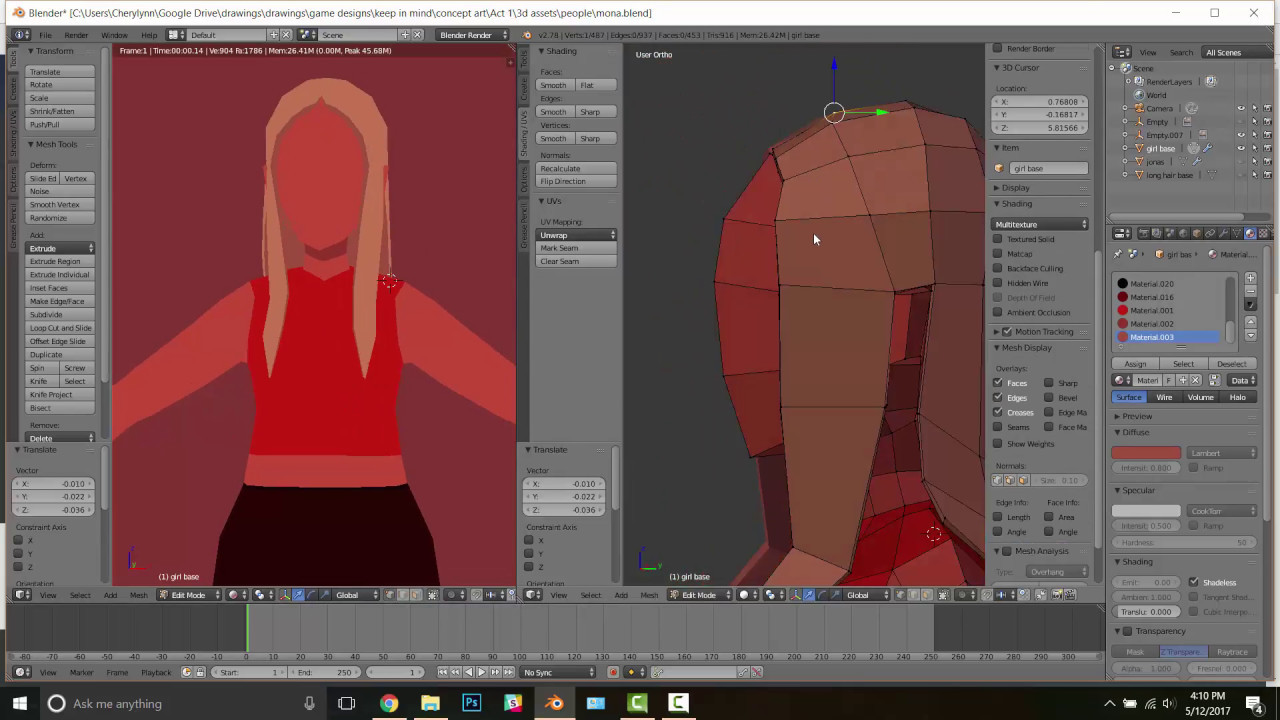This screenshot has width=1280, height=720.
Task: Open the Multitexture shading dropdown
Action: coord(1040,224)
